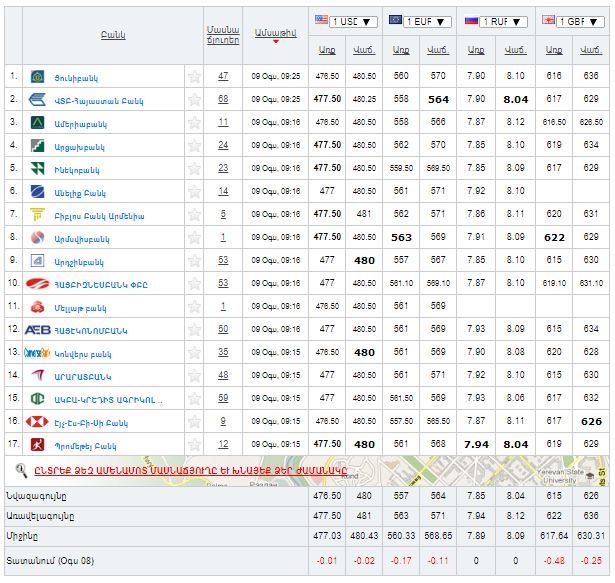Click the magnifier icon above the map banner
Screen dimensions: 615x583
(x=22, y=468)
